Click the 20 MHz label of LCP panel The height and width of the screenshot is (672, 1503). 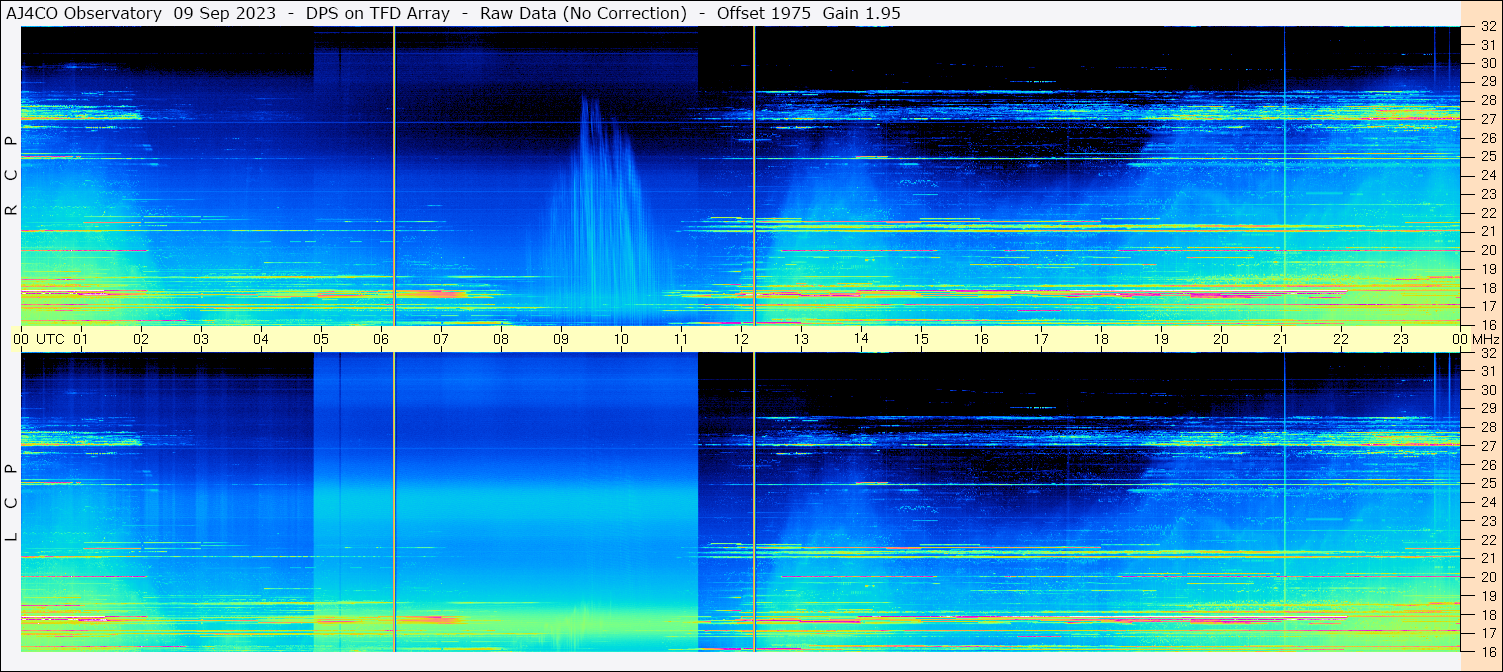[x=1486, y=577]
